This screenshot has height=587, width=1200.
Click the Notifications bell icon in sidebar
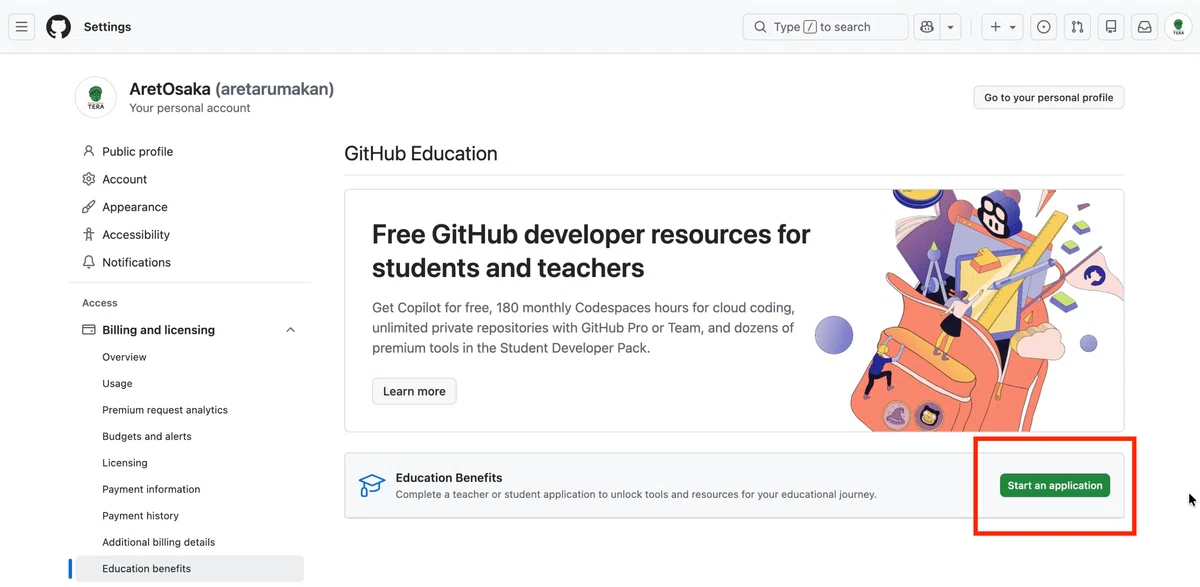point(89,262)
